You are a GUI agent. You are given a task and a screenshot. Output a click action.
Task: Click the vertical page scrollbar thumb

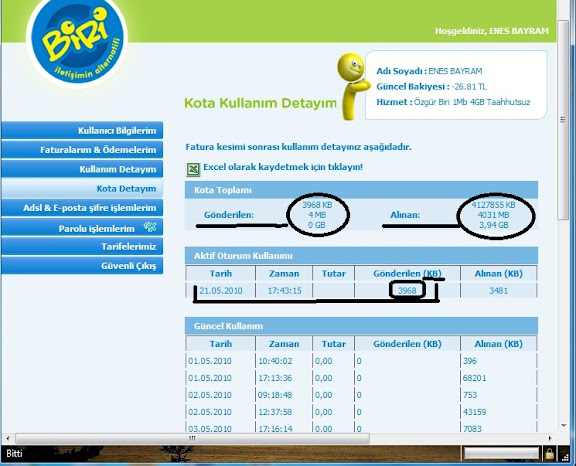point(563,120)
